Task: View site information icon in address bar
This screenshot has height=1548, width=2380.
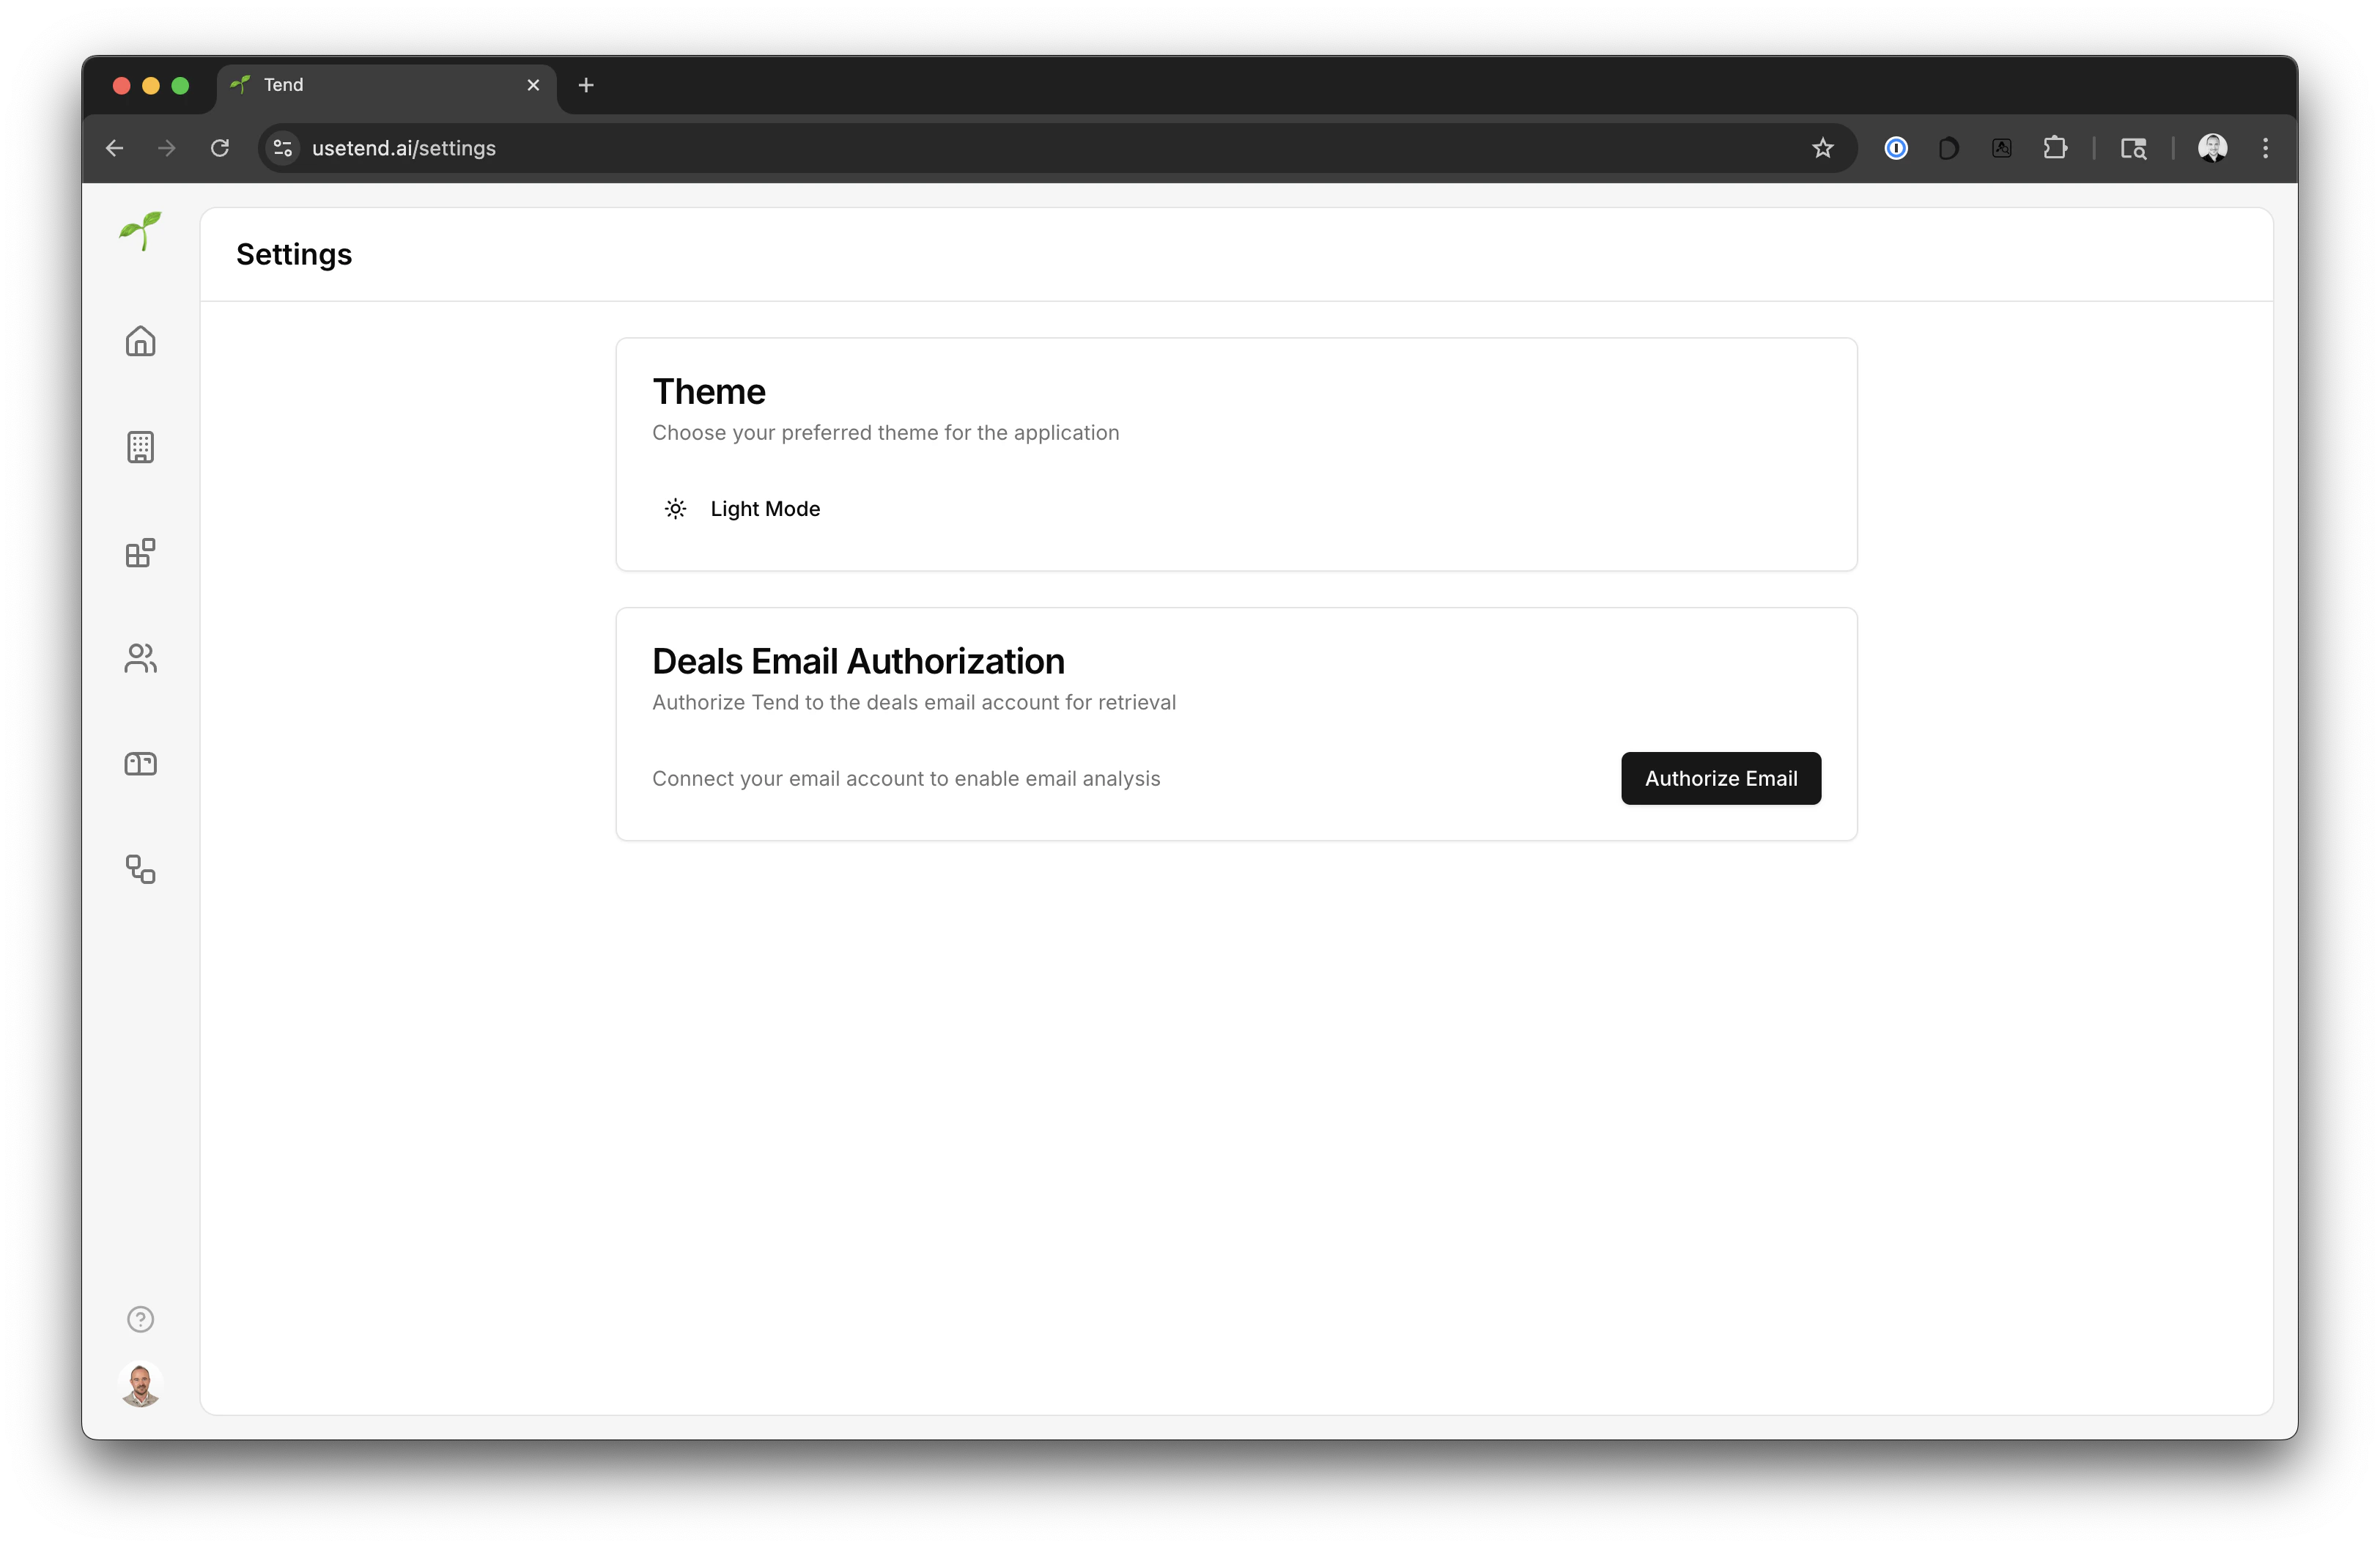Action: [x=283, y=148]
